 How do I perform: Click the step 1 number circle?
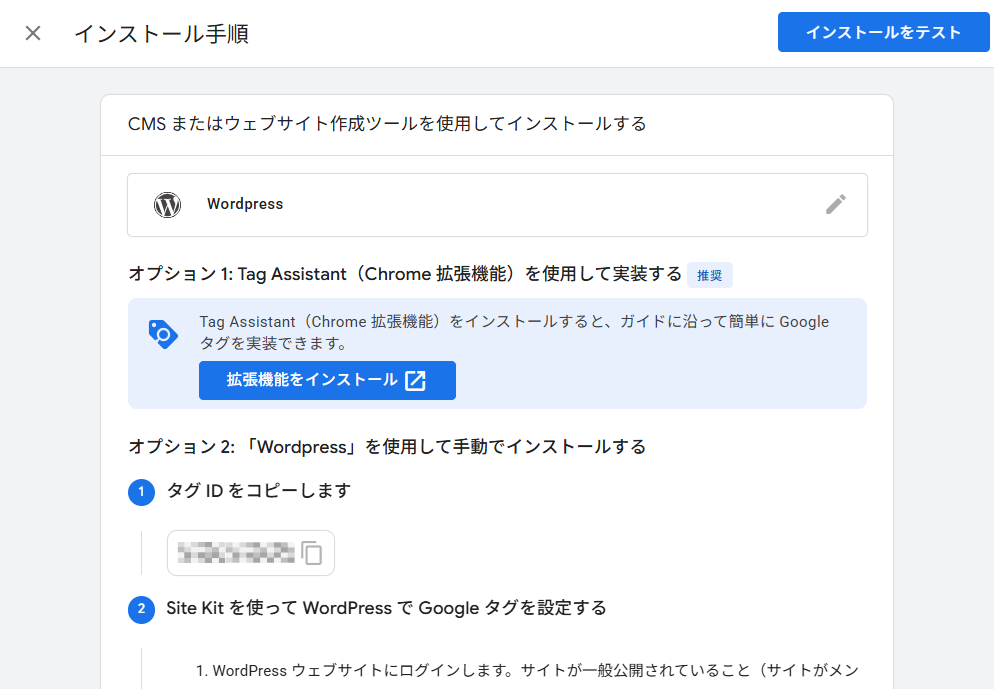tap(142, 492)
